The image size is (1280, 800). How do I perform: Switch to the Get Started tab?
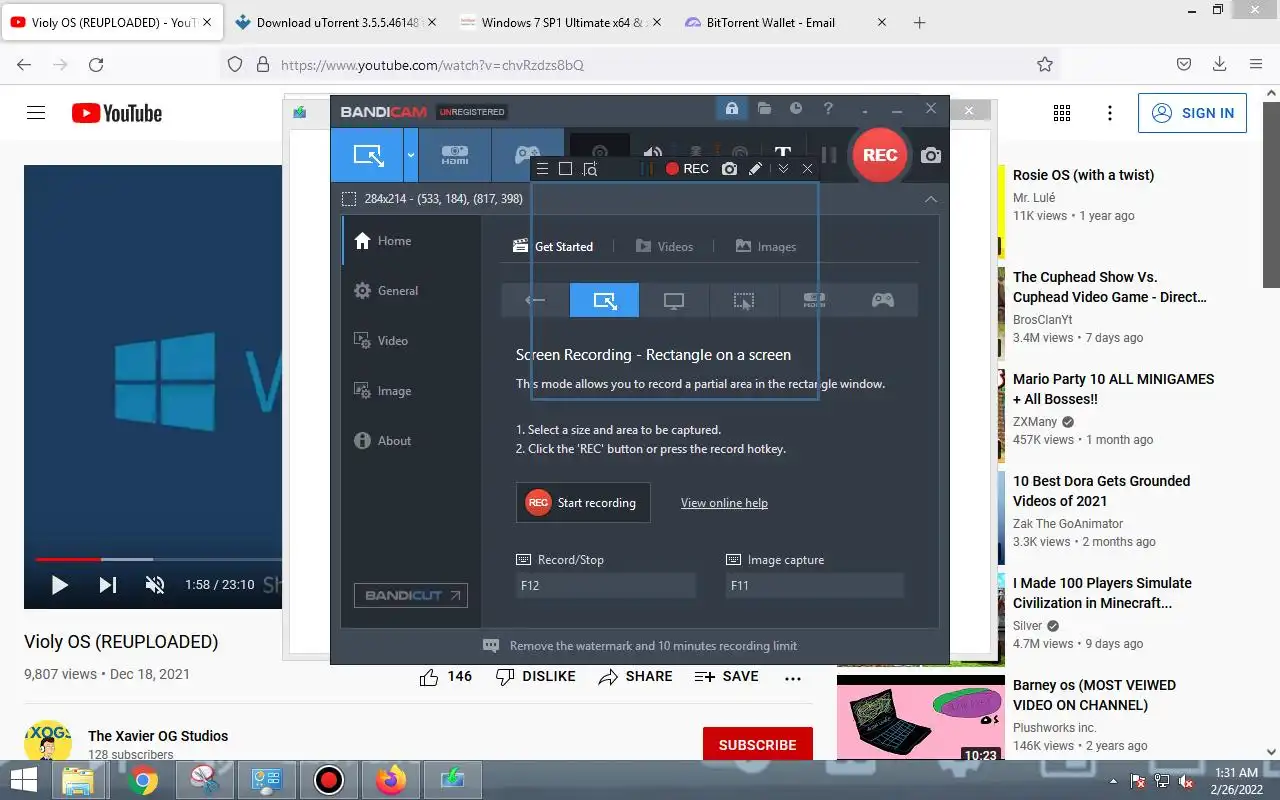(553, 246)
